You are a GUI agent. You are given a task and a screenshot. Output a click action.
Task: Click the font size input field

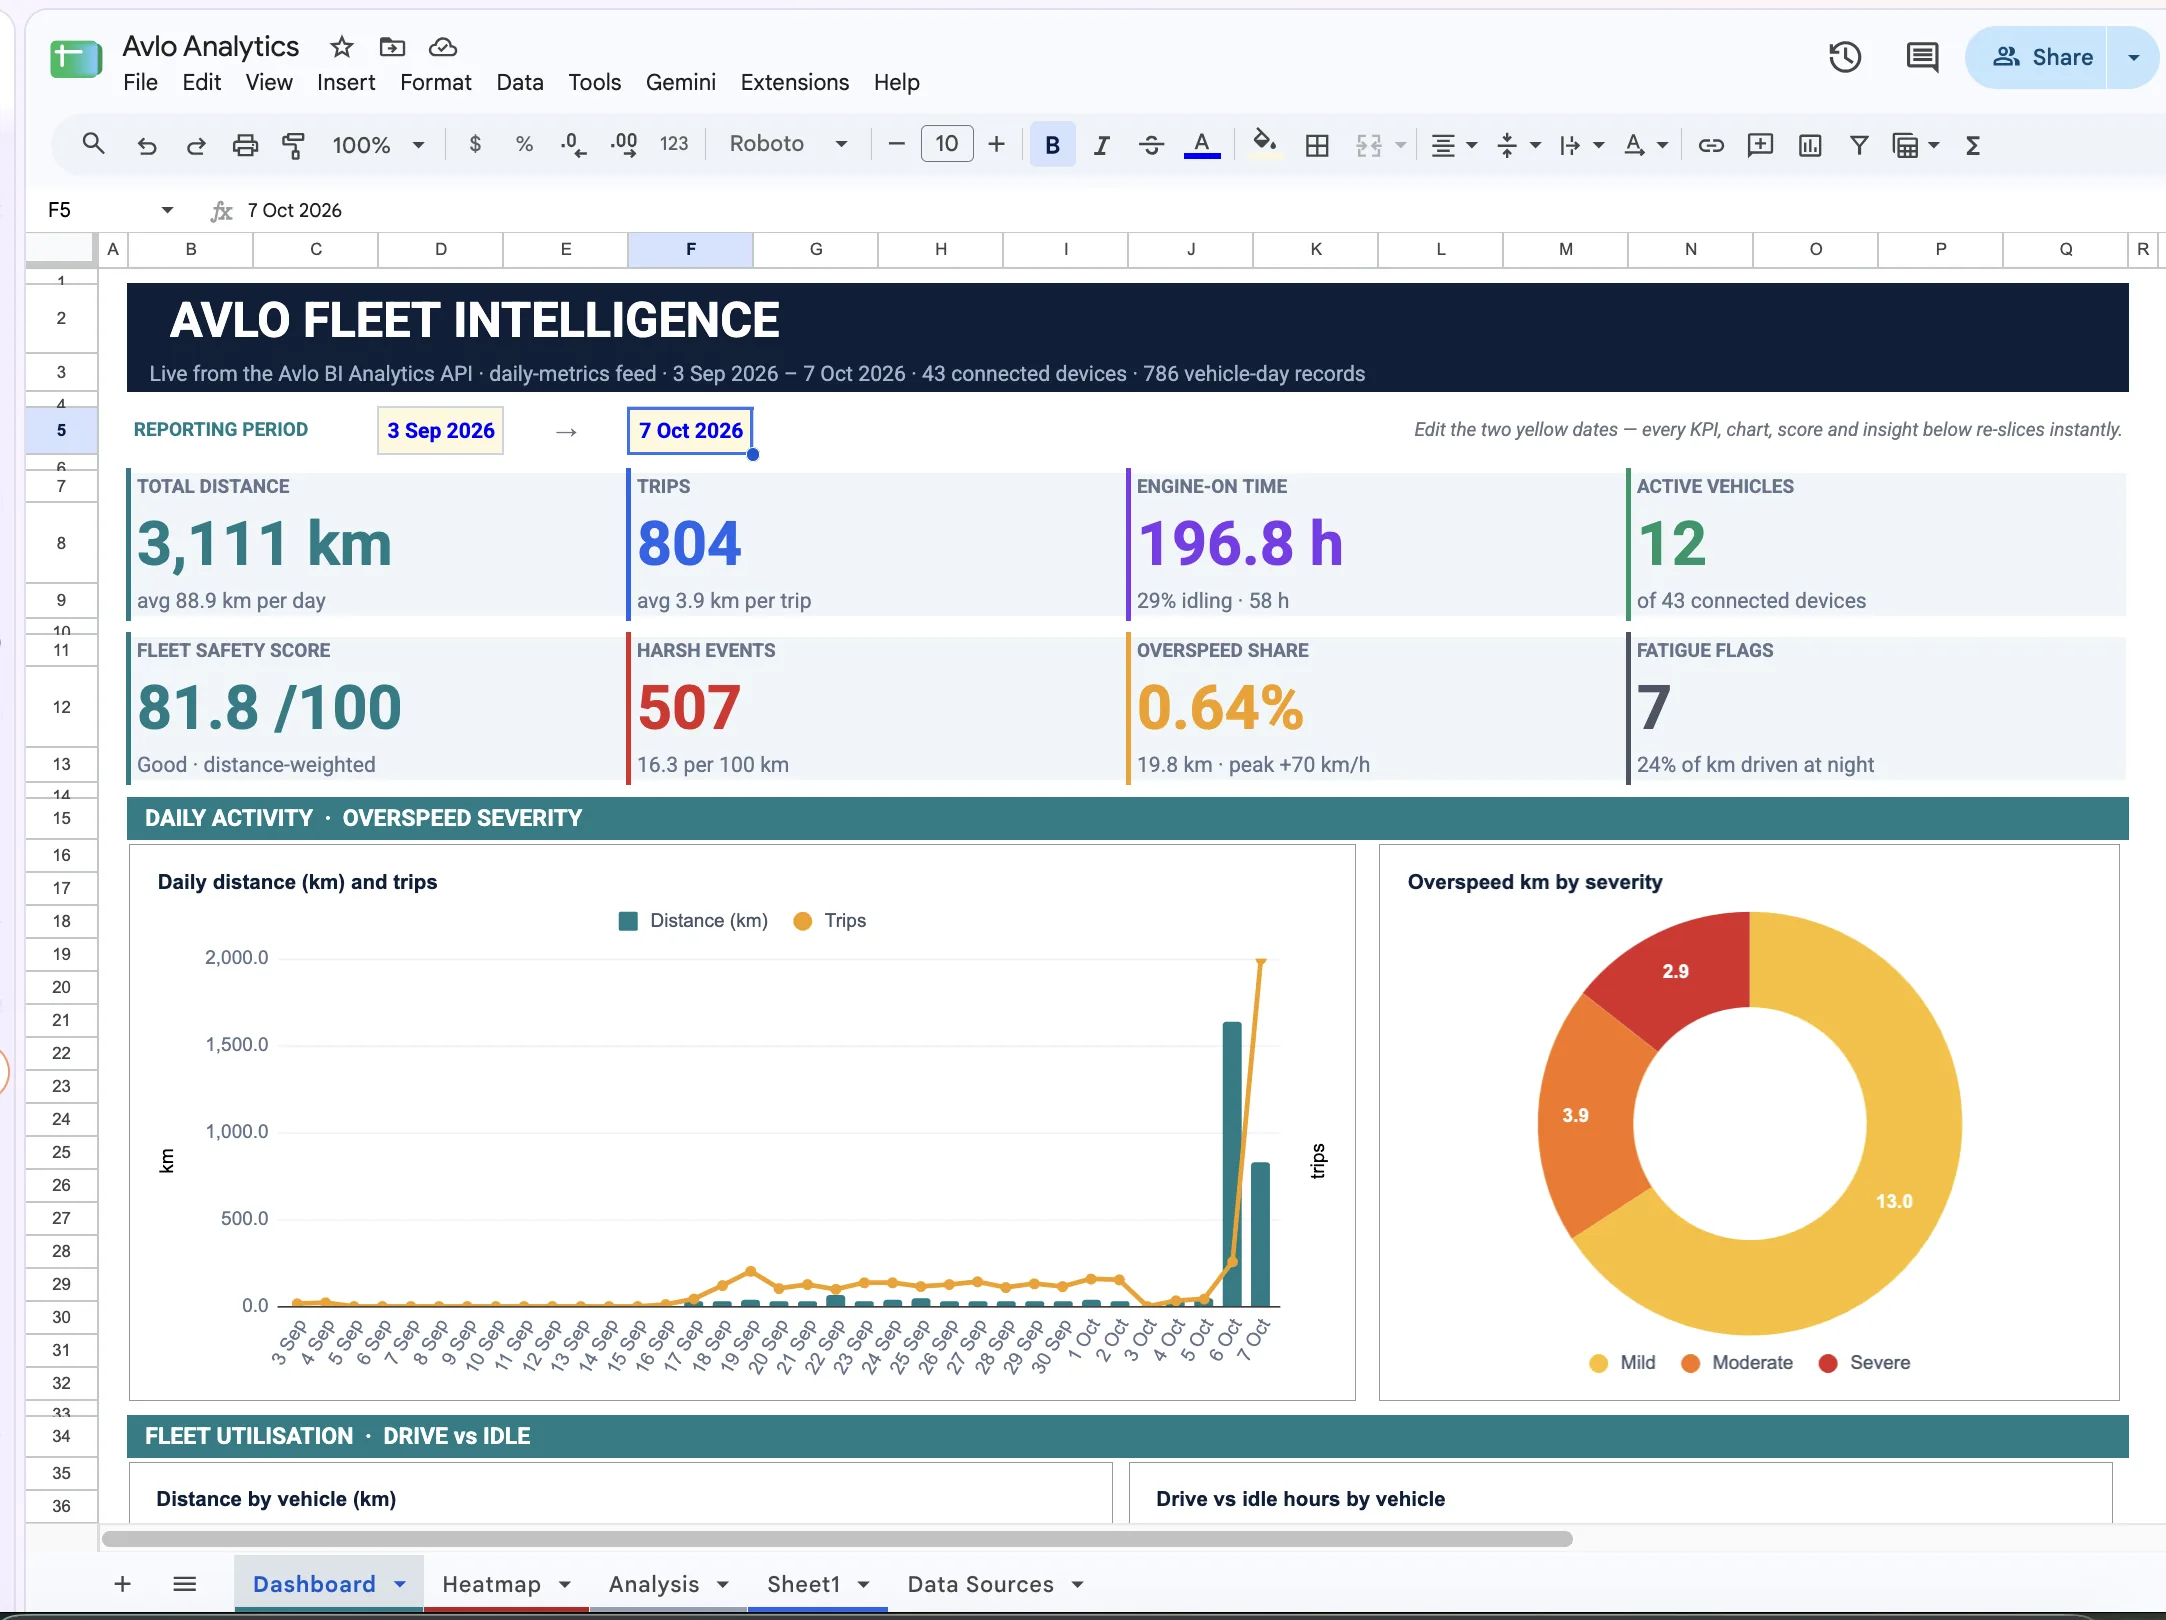[946, 145]
